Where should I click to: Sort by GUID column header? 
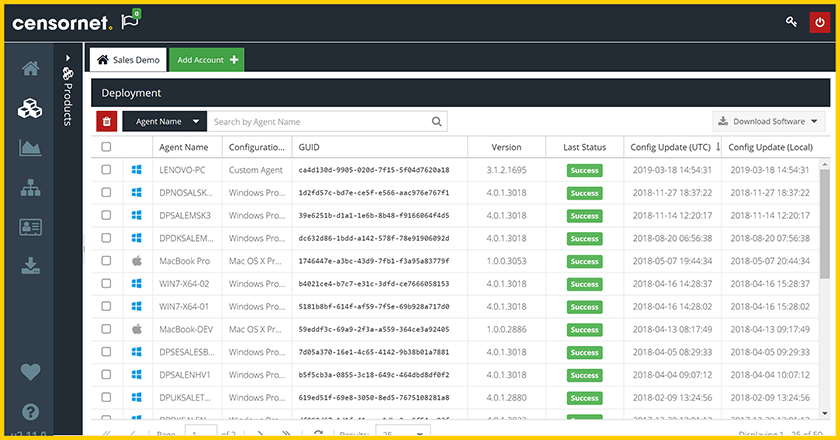[x=380, y=147]
